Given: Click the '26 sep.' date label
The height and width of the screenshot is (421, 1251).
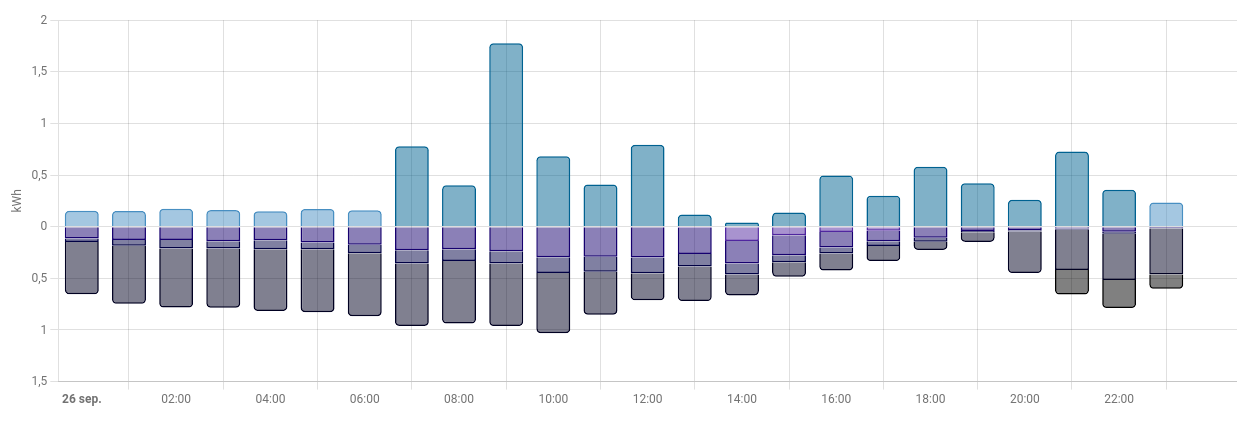Looking at the screenshot, I should (x=82, y=399).
